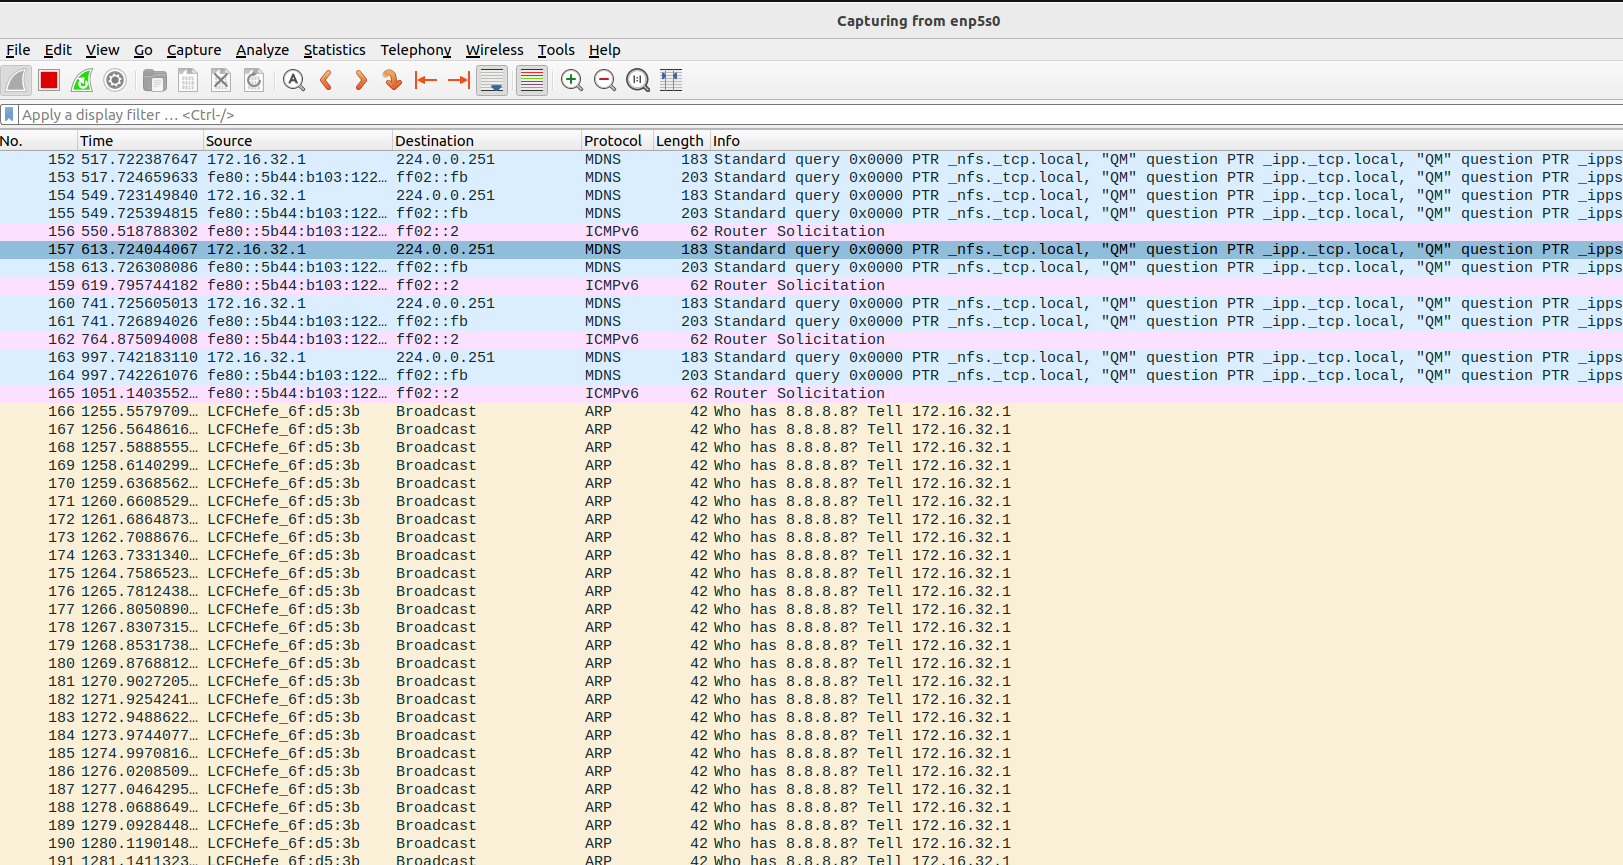Sort by the Protocol column header

(x=617, y=141)
